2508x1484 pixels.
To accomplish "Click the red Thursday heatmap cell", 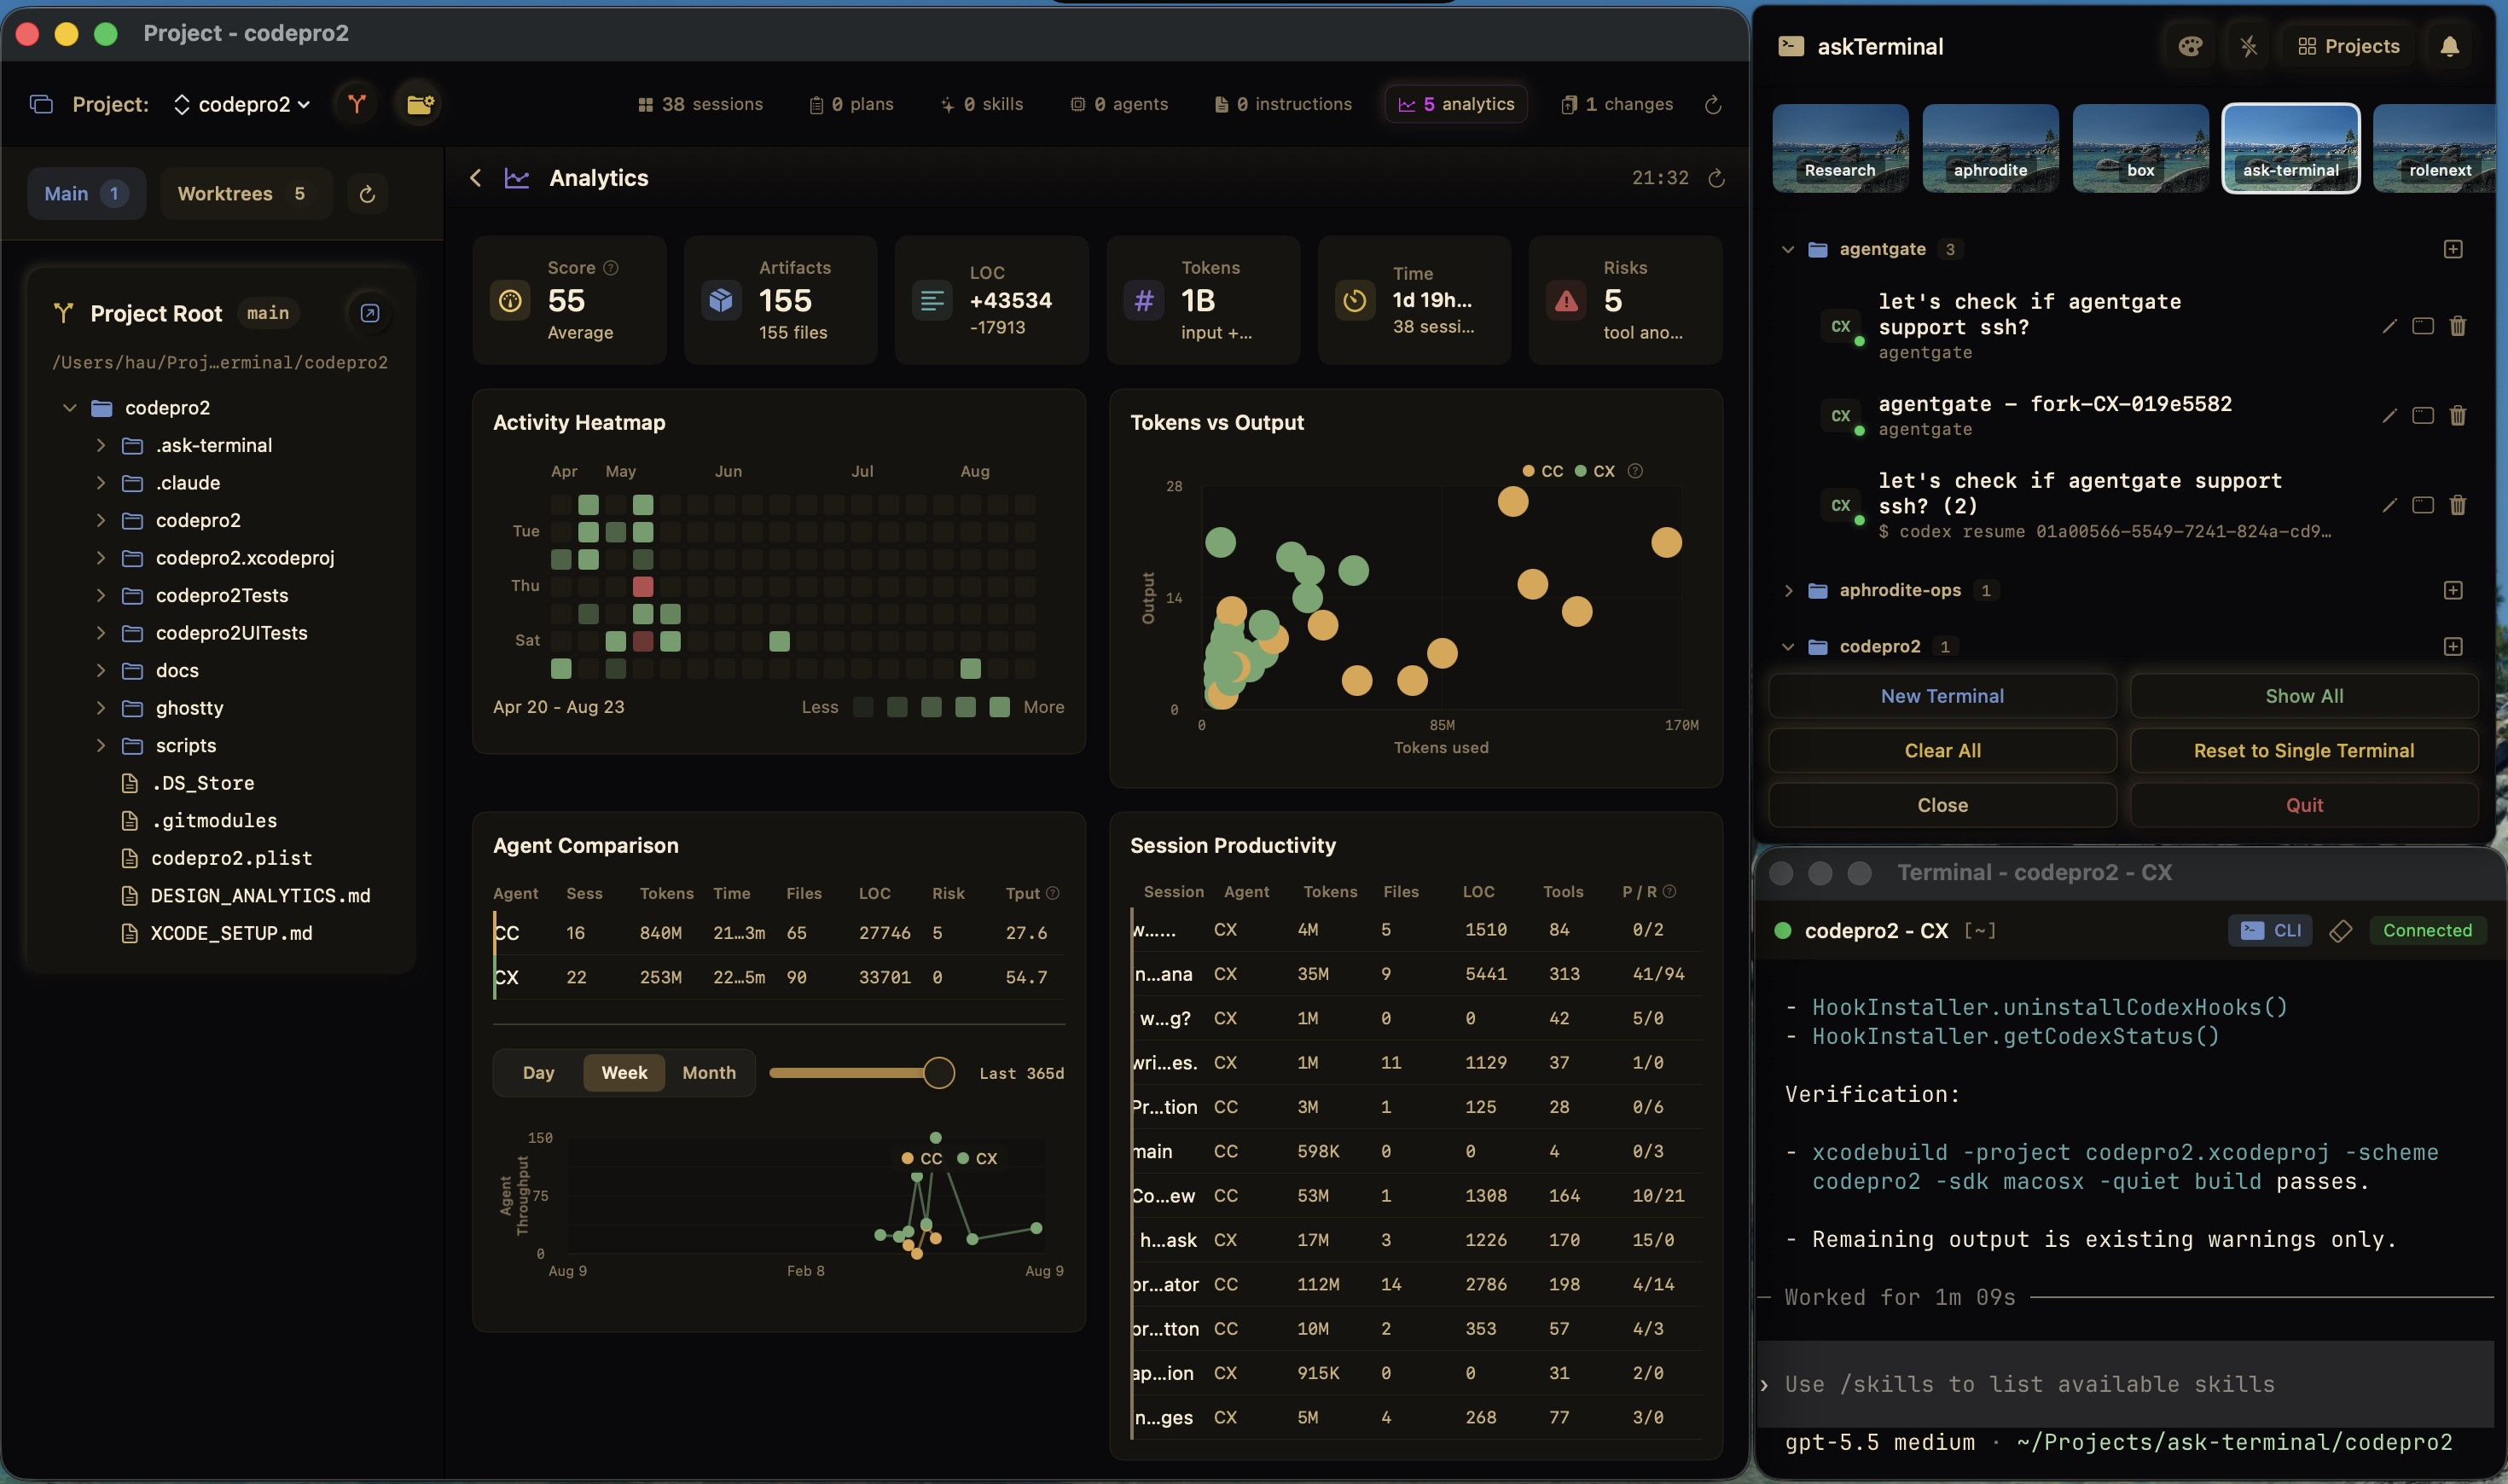I will [643, 586].
